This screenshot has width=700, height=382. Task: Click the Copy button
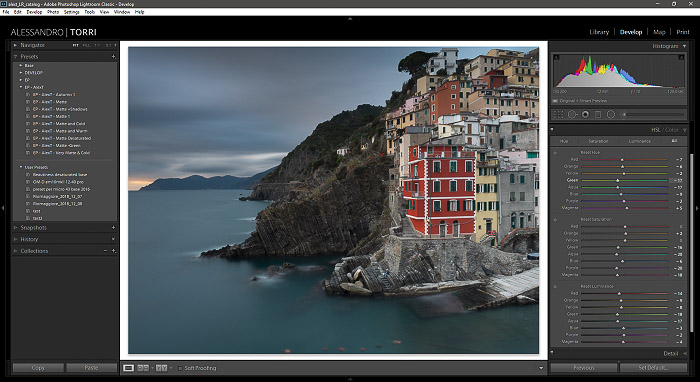[x=38, y=368]
